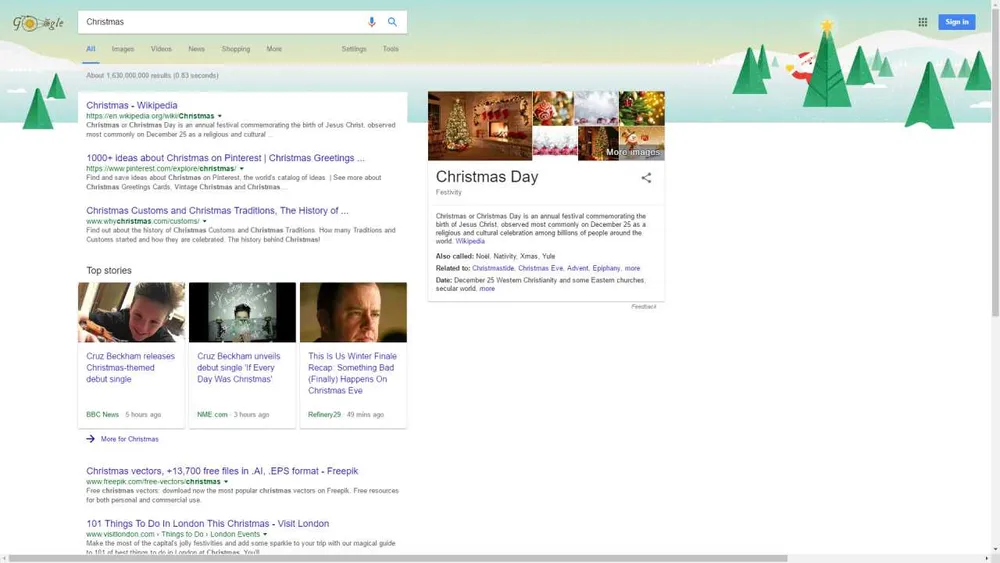
Task: Click the arrow icon beside More for Christmas
Action: (91, 439)
